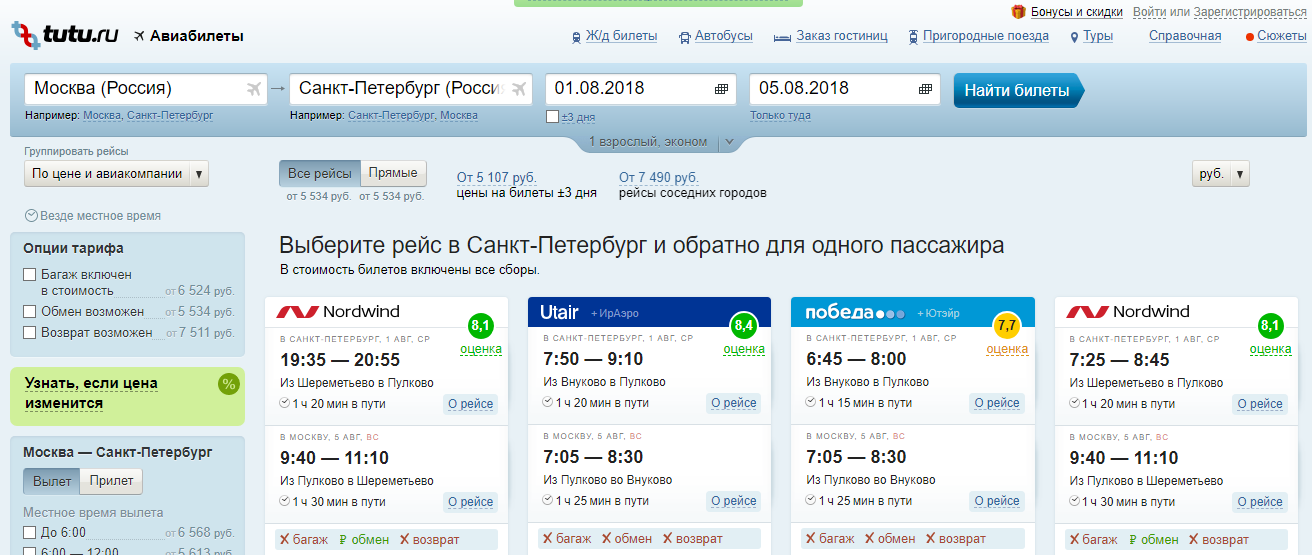Click the green percent price-alert icon
The image size is (1312, 555).
tap(229, 384)
